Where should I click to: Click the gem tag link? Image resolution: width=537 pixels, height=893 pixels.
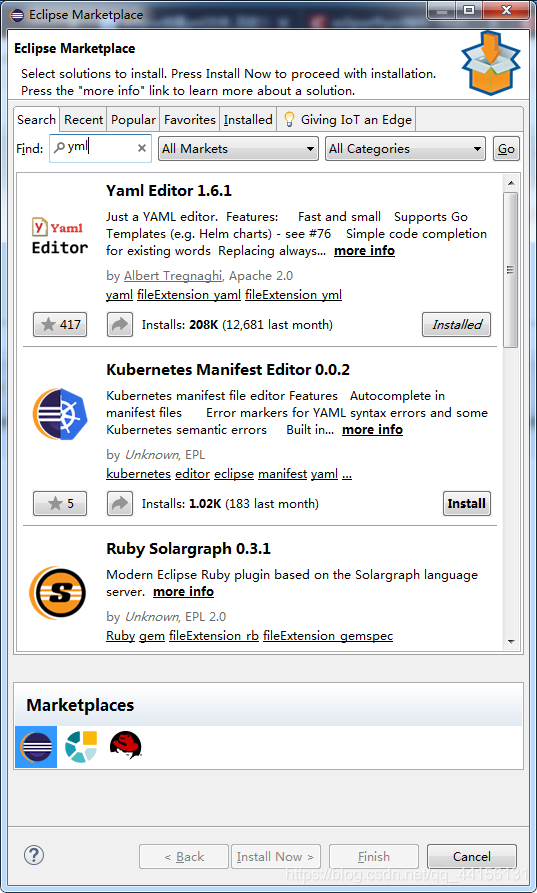(x=152, y=636)
